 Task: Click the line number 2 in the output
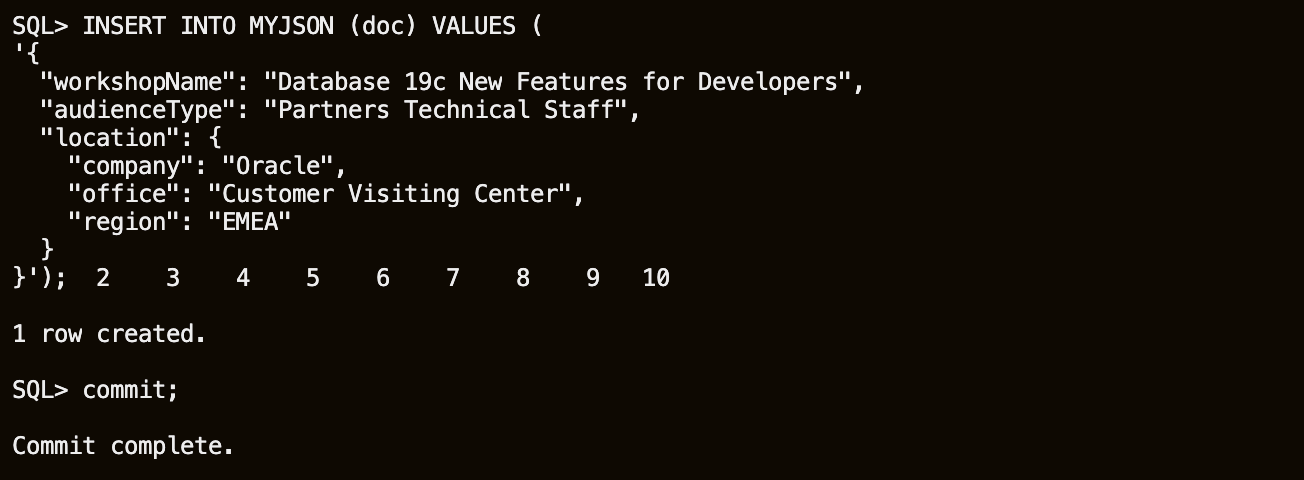(103, 278)
